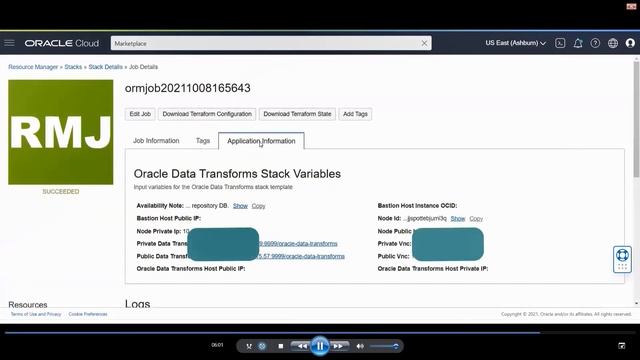Click the Resources section heading
The width and height of the screenshot is (640, 360).
click(28, 304)
